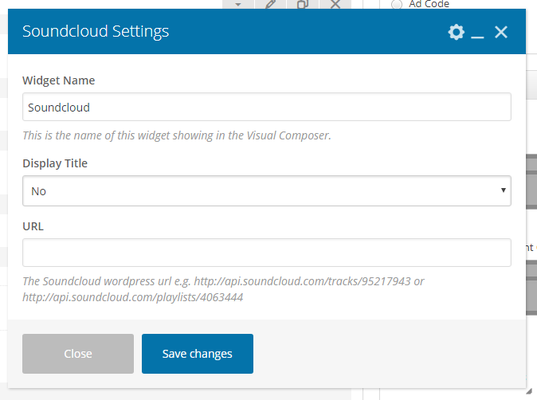
Task: Select the Ad Code radio button
Action: 397,4
